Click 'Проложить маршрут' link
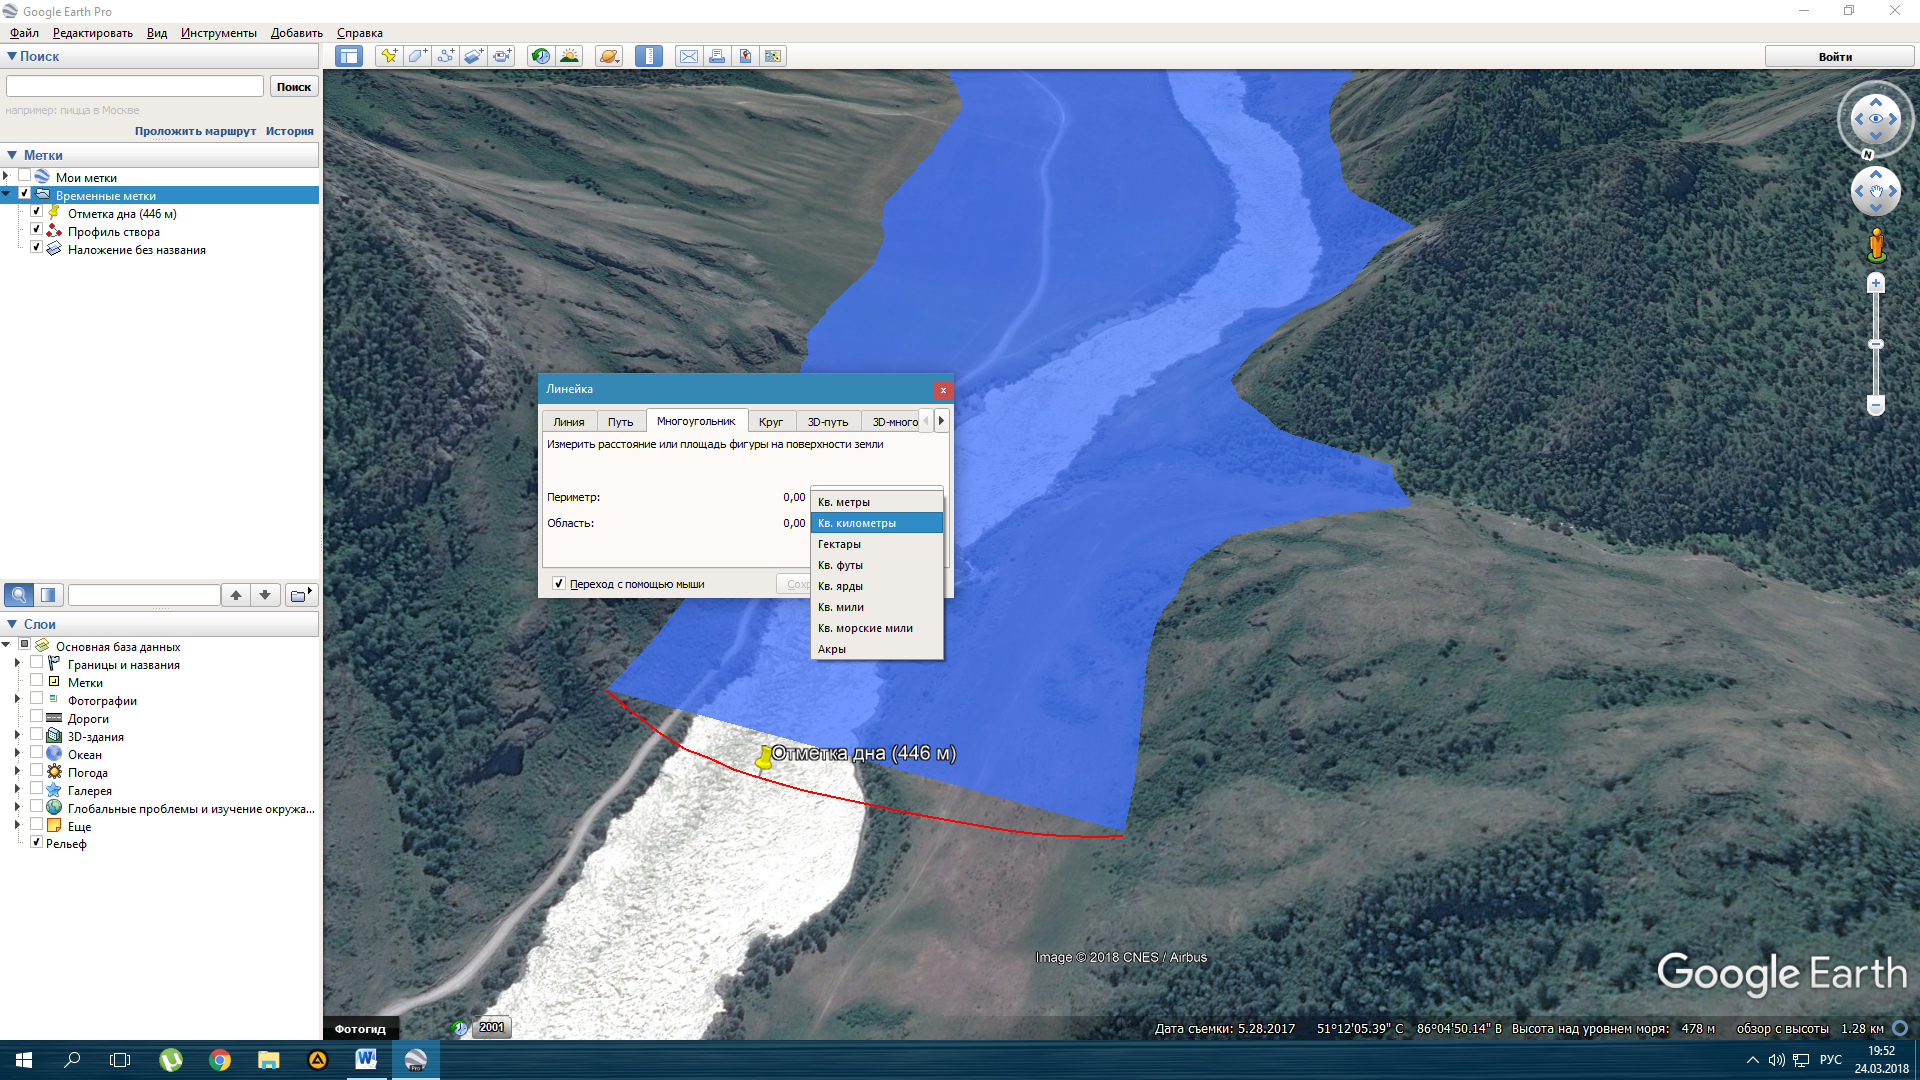This screenshot has width=1920, height=1080. [x=195, y=131]
